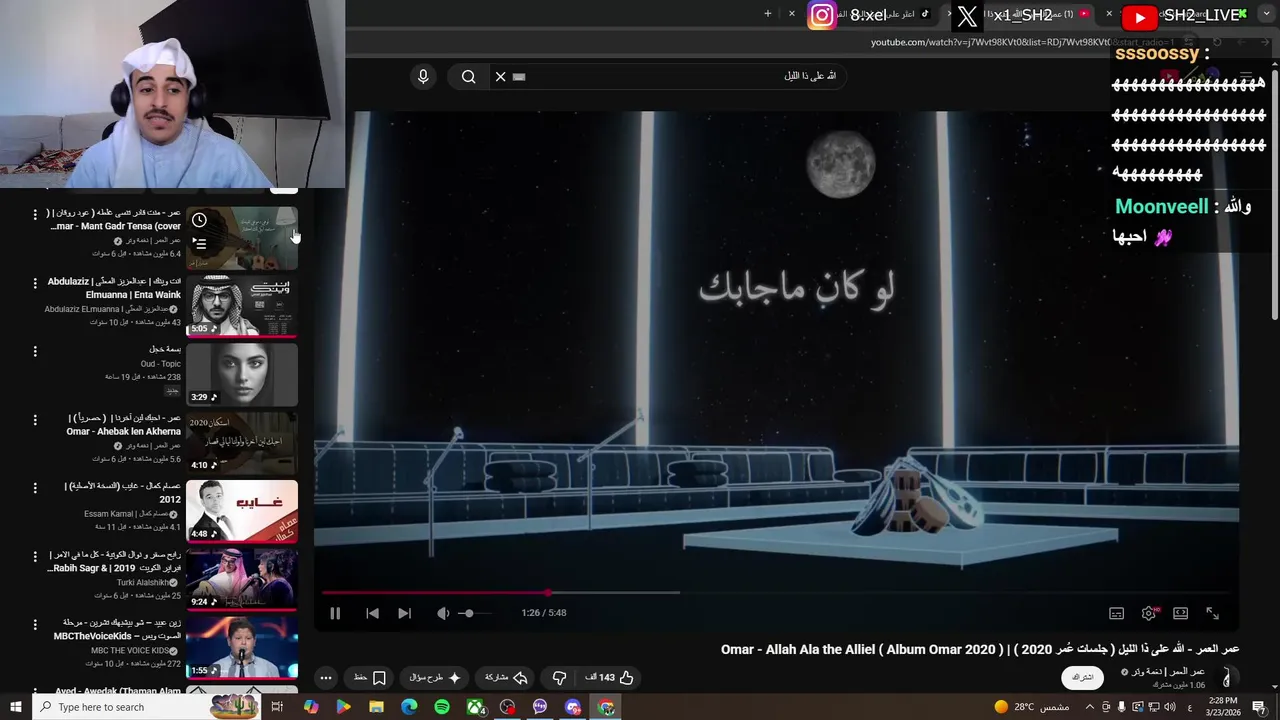Skip to previous video in playlist
The width and height of the screenshot is (1280, 720).
click(372, 613)
